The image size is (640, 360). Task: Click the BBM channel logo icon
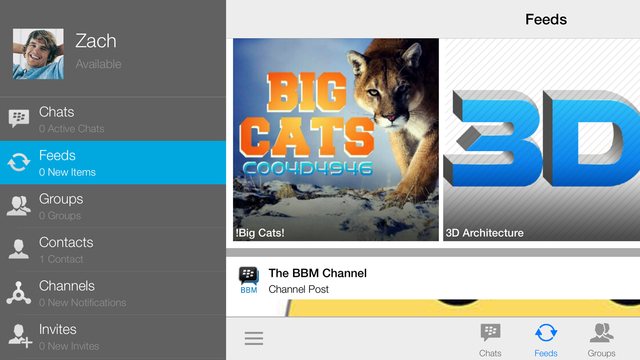point(249,280)
